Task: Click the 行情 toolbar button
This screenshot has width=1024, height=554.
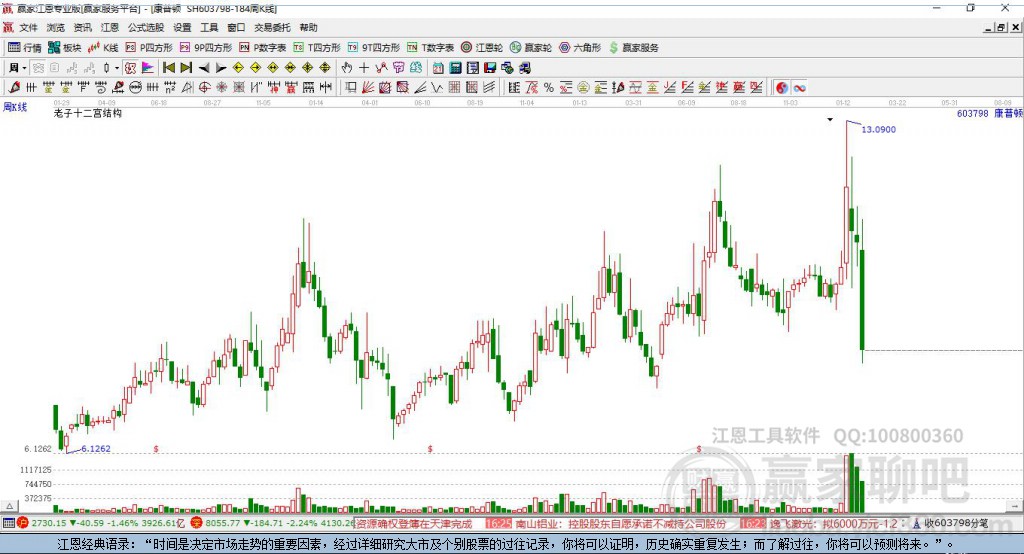Action: (25, 48)
